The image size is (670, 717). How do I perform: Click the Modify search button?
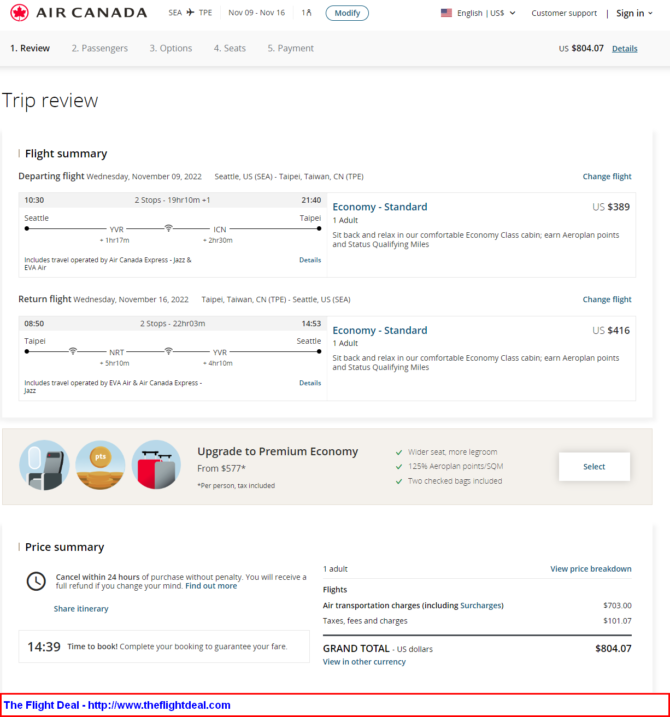(x=347, y=13)
